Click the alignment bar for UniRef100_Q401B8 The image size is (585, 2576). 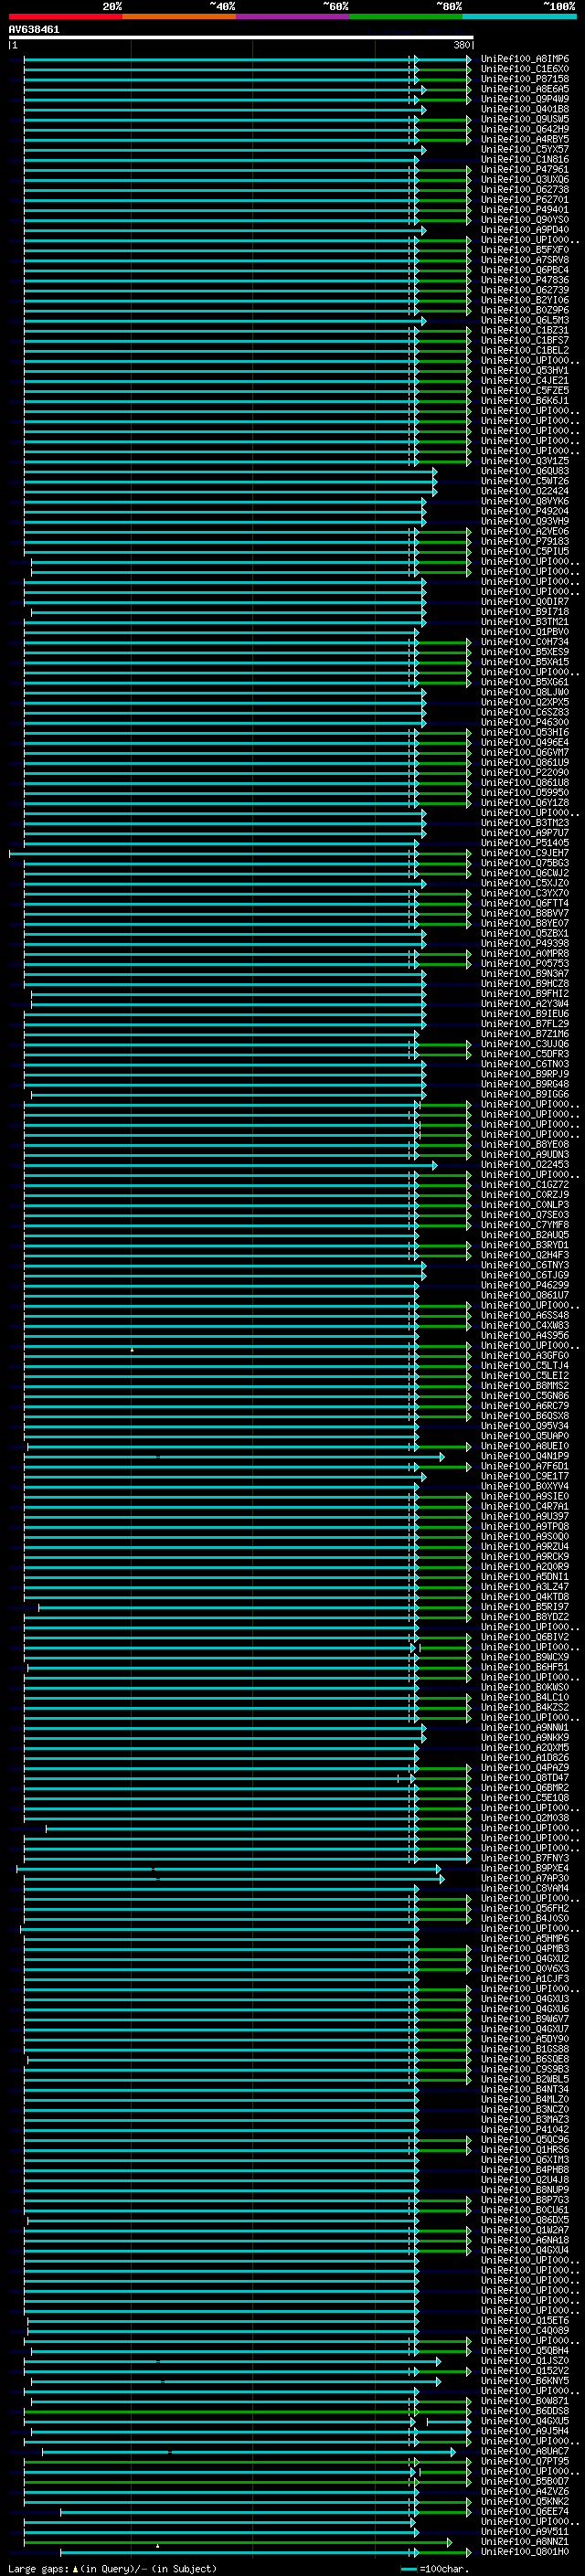click(225, 110)
